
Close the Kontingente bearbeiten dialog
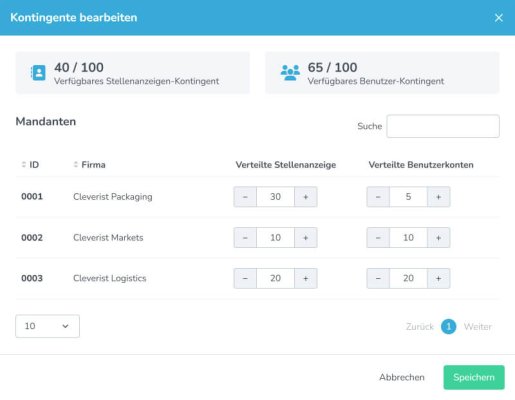click(x=499, y=18)
